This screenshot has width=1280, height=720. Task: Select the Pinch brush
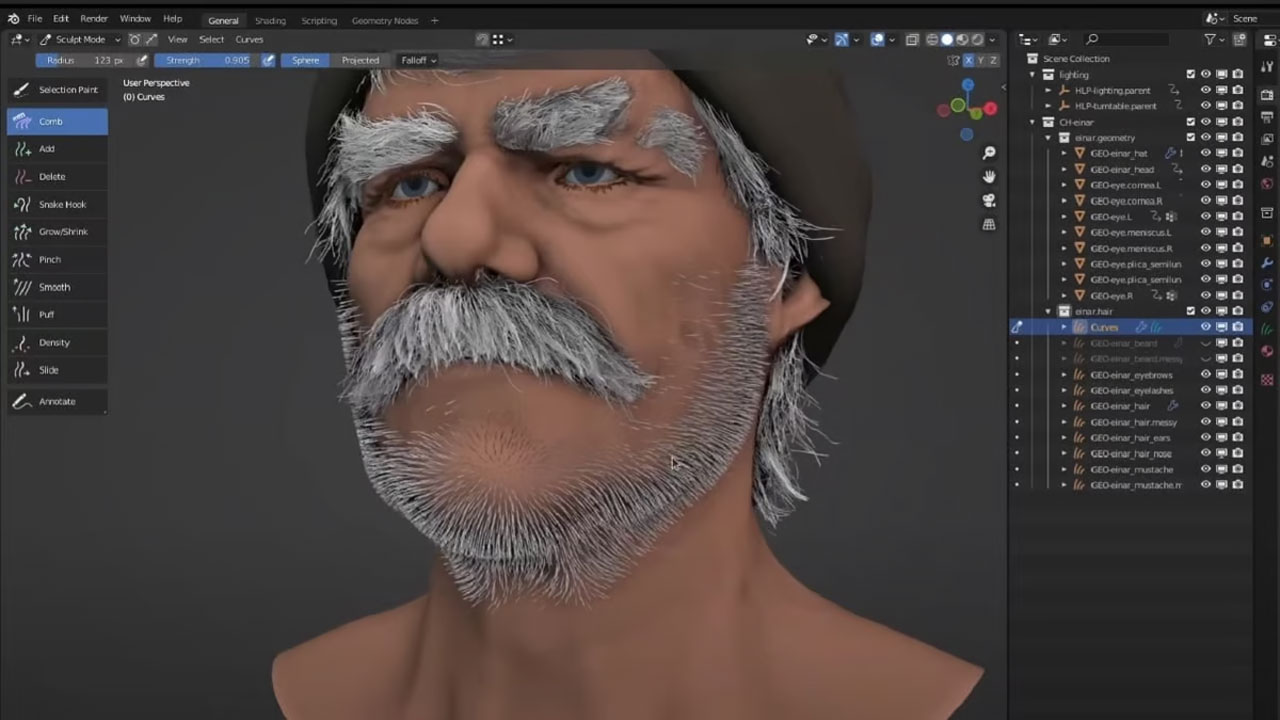57,259
